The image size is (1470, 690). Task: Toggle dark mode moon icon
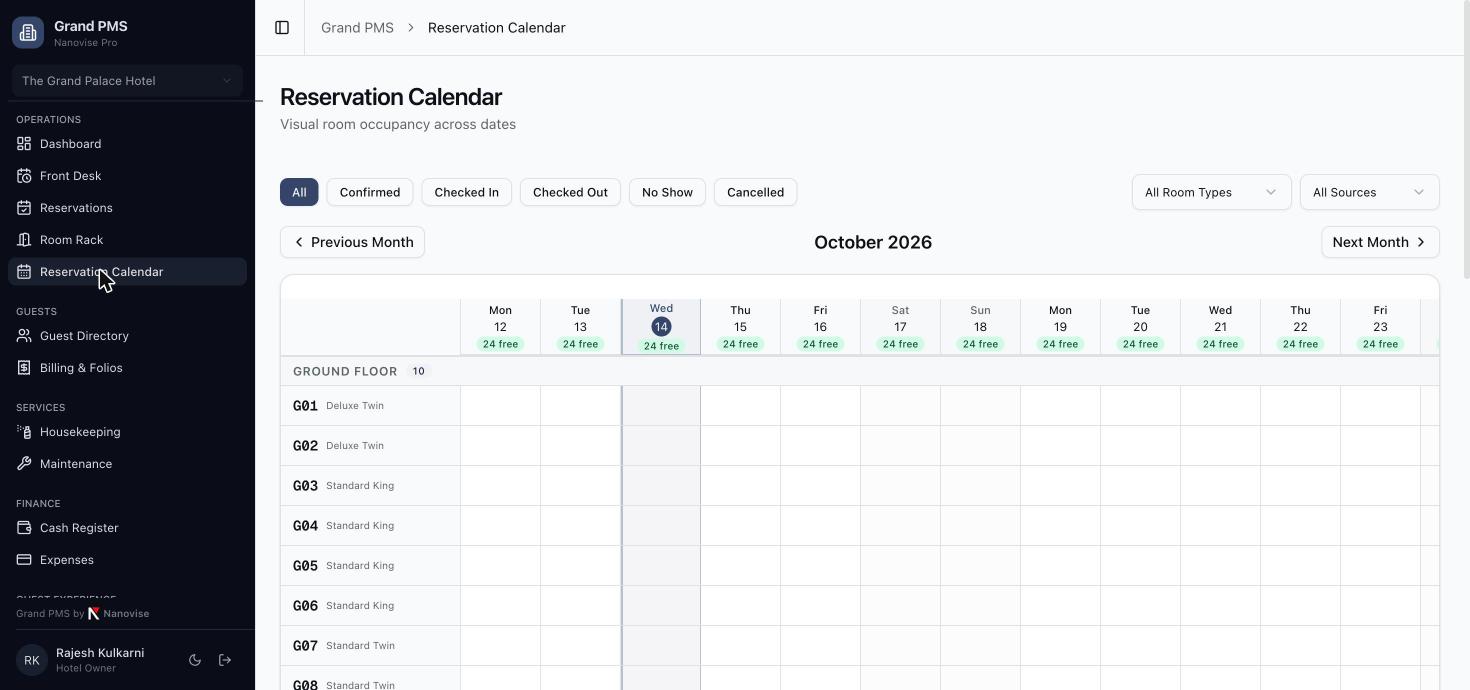coord(195,660)
